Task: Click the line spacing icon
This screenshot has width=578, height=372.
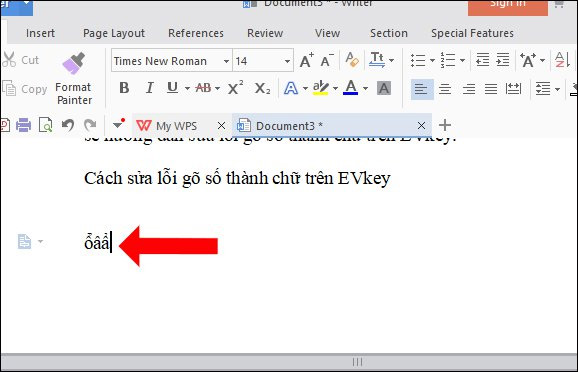Action: [543, 89]
